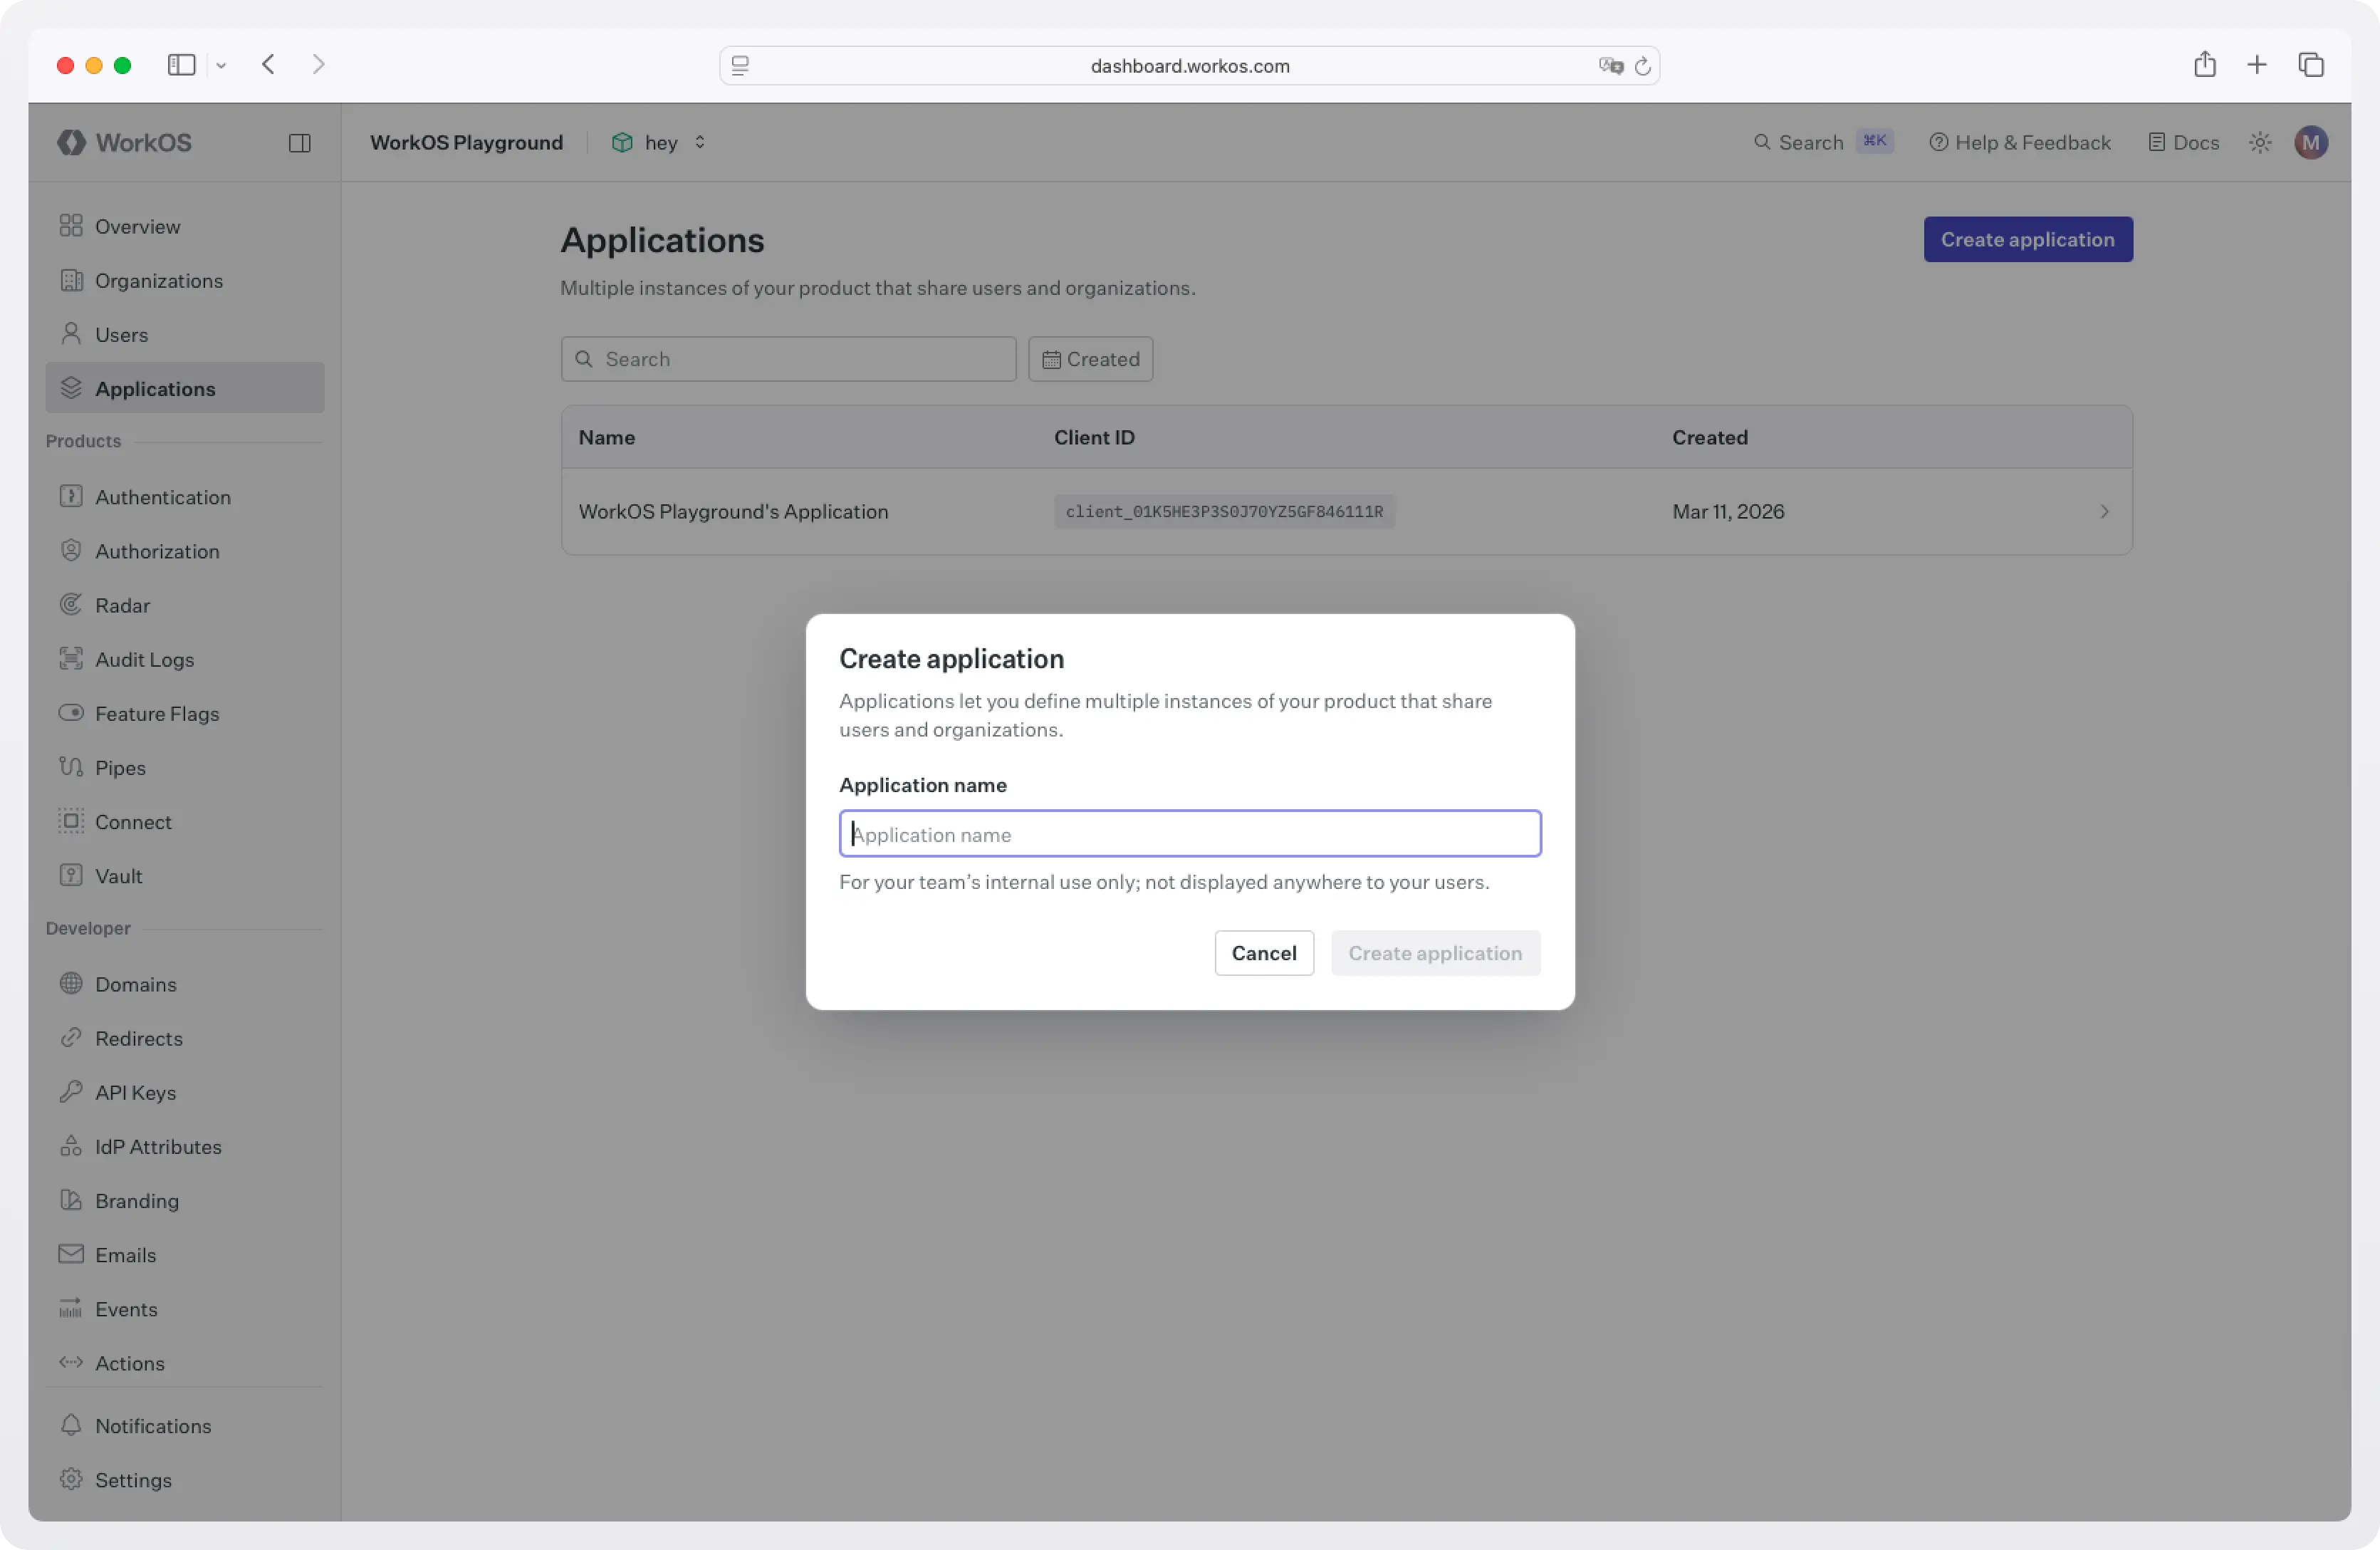Focus the Application name input
Viewport: 2380px width, 1550px height.
click(1190, 833)
